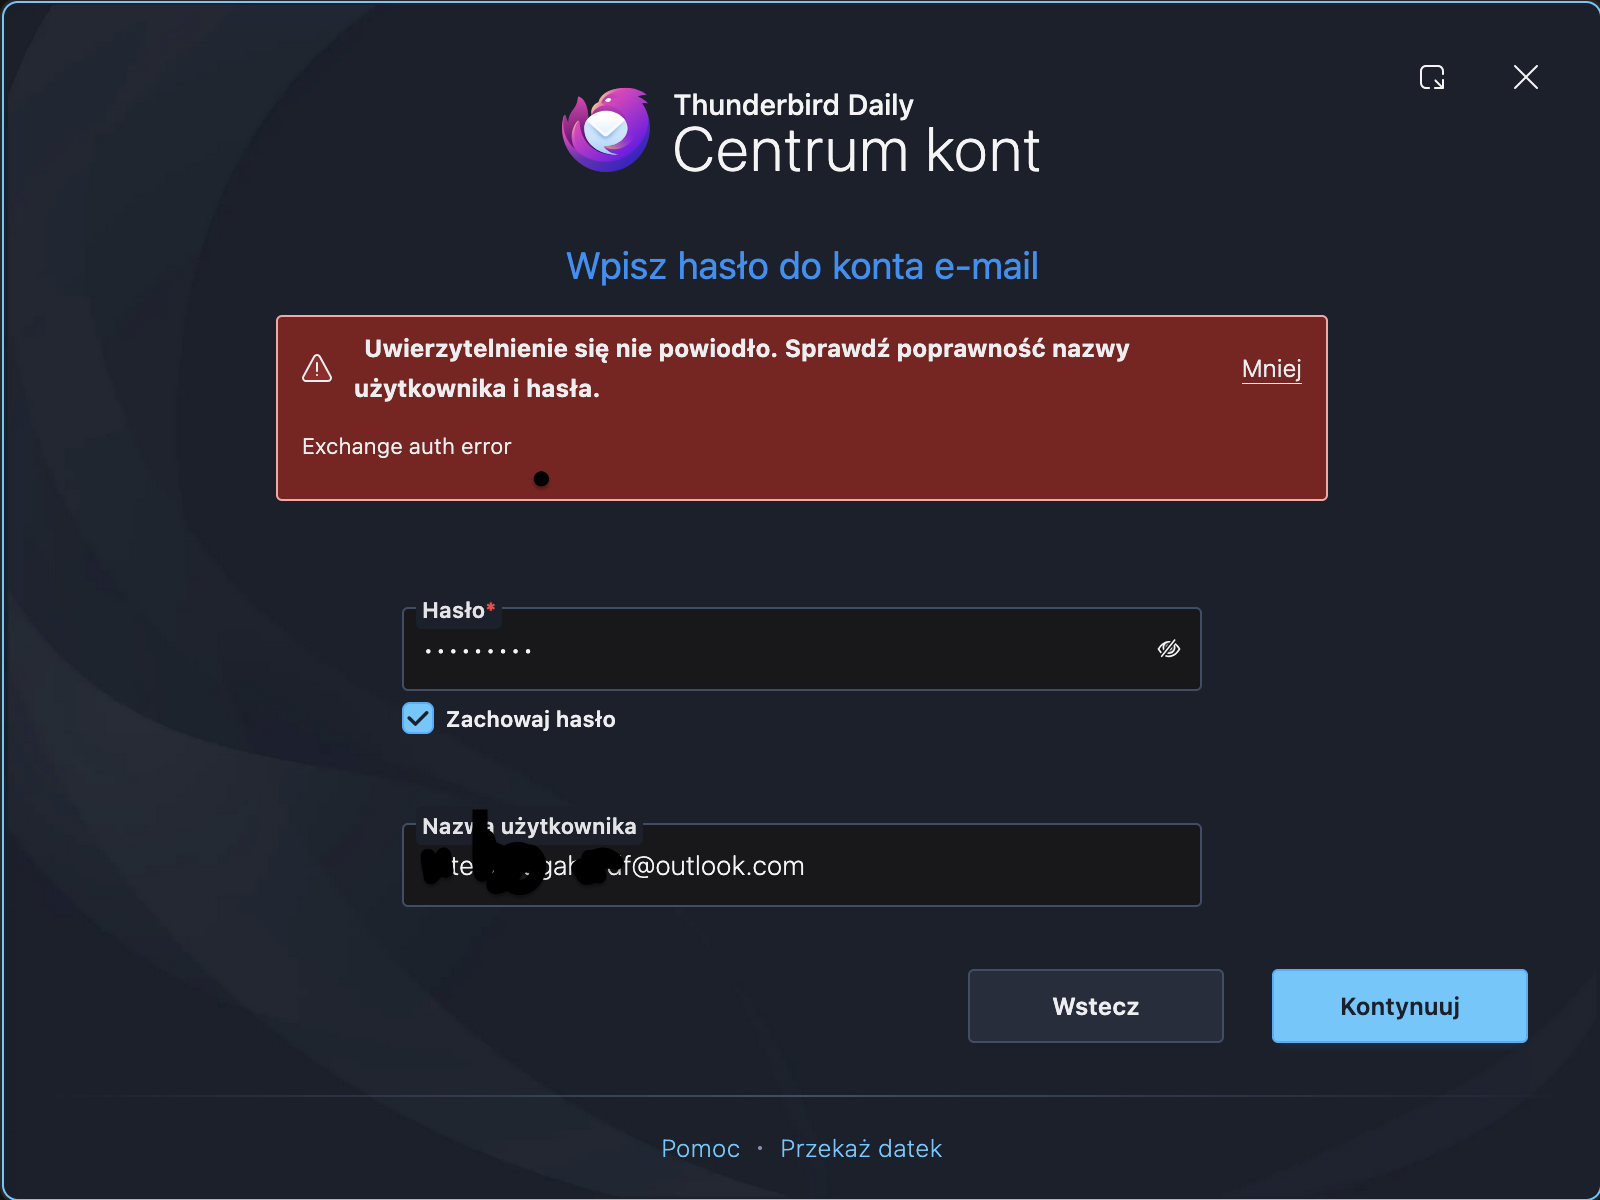1600x1200 pixels.
Task: Click the Centrum kont title text
Action: [x=857, y=151]
